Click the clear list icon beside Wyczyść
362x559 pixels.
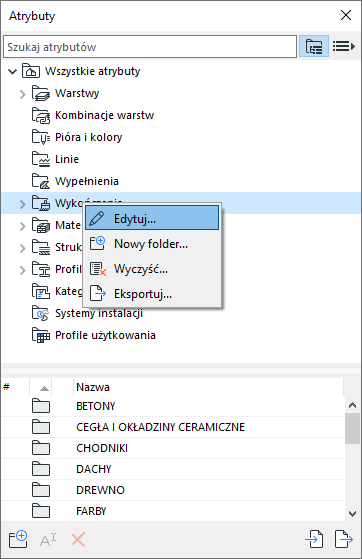click(98, 269)
